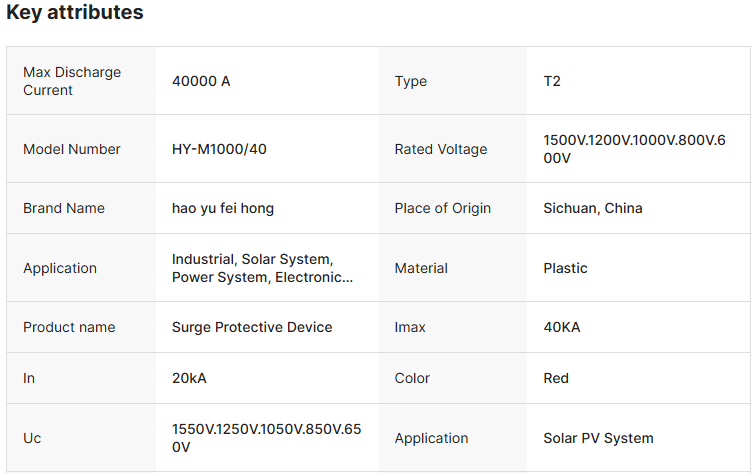Screen dimensions: 753x473
Task: Click the Key attributes heading
Action: [x=75, y=13]
